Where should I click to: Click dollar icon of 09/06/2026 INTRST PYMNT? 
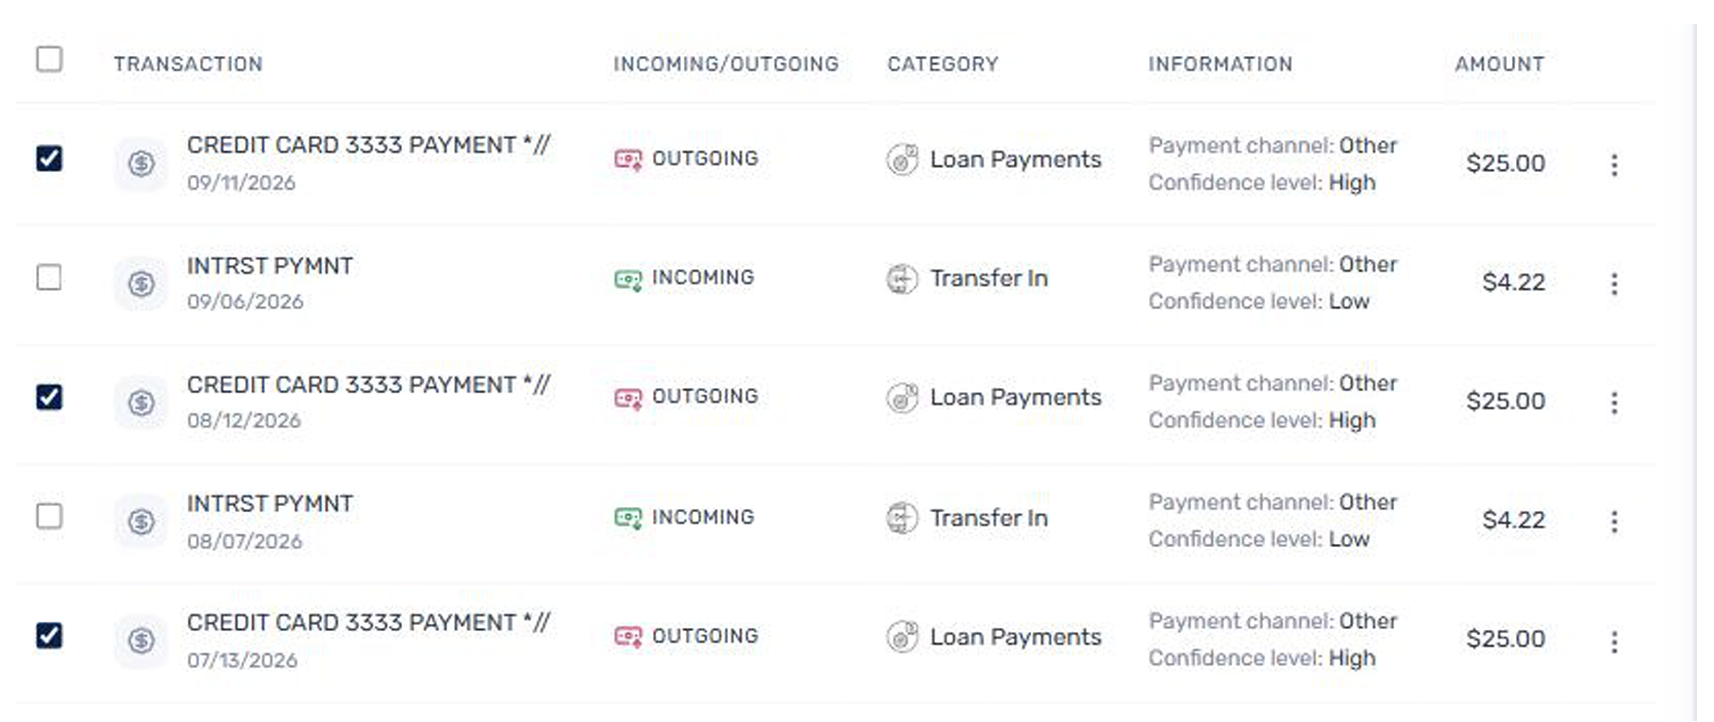tap(141, 283)
